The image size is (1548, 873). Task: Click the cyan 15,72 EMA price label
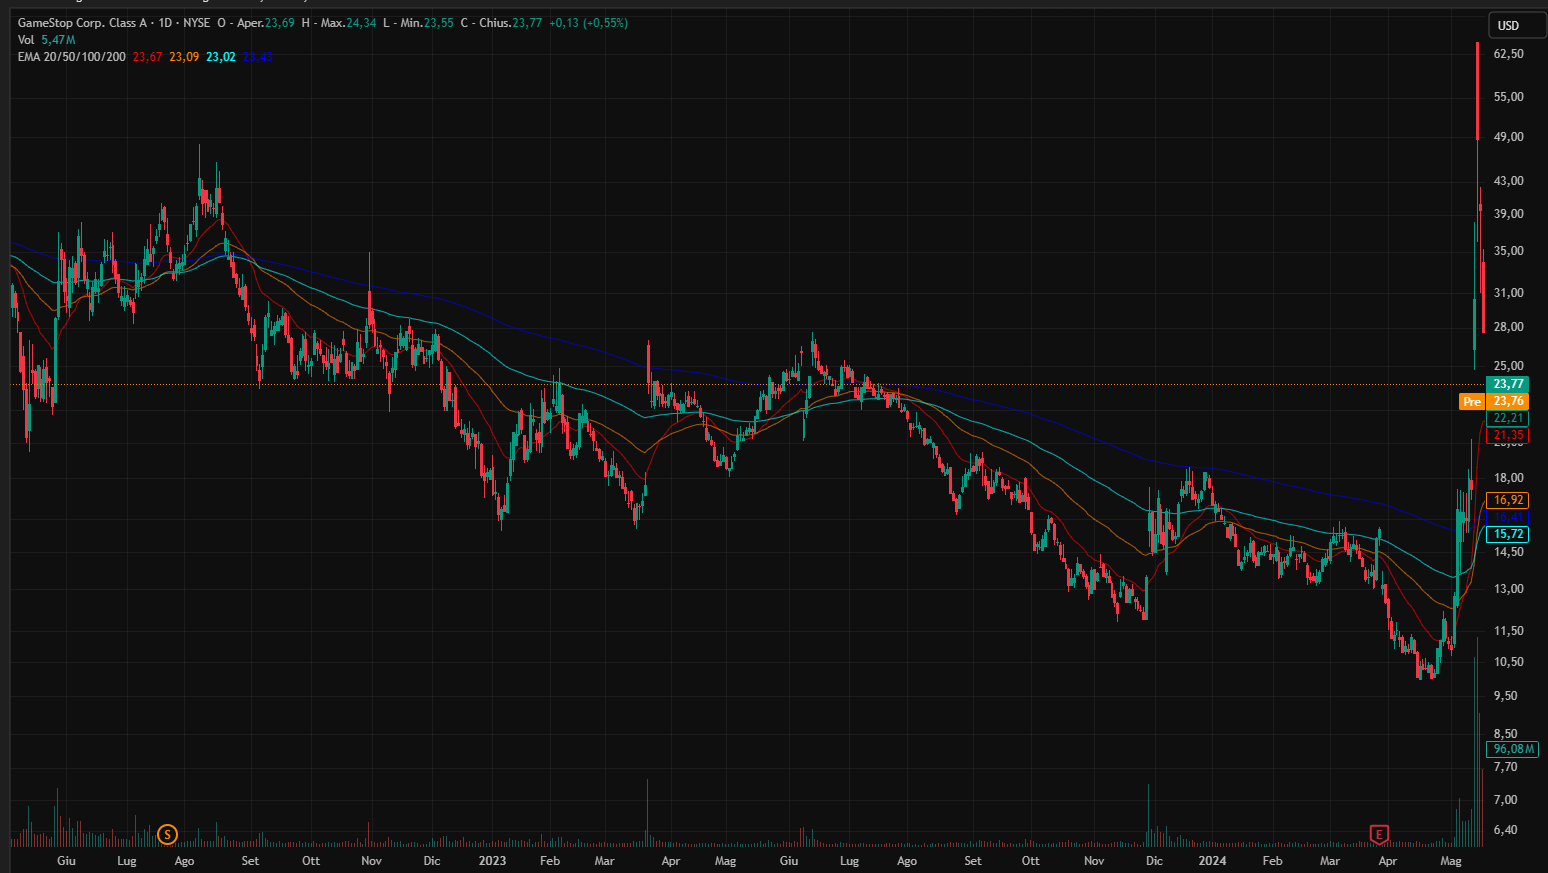[1508, 534]
